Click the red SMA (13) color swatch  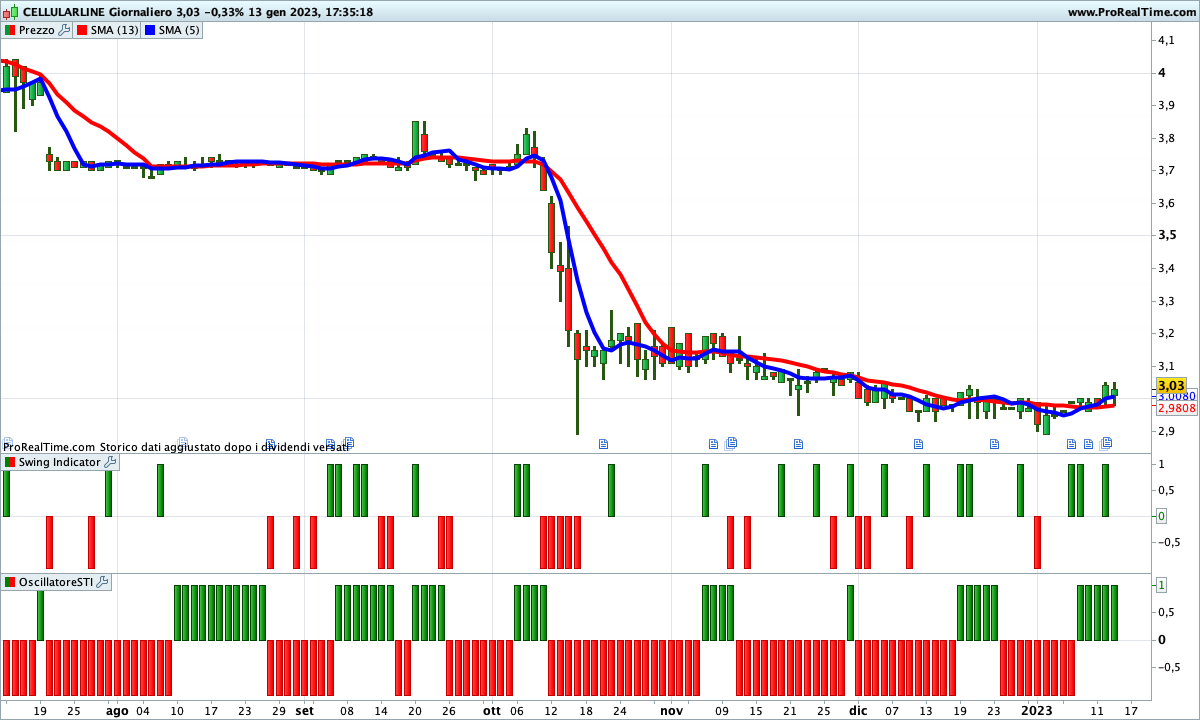[82, 30]
